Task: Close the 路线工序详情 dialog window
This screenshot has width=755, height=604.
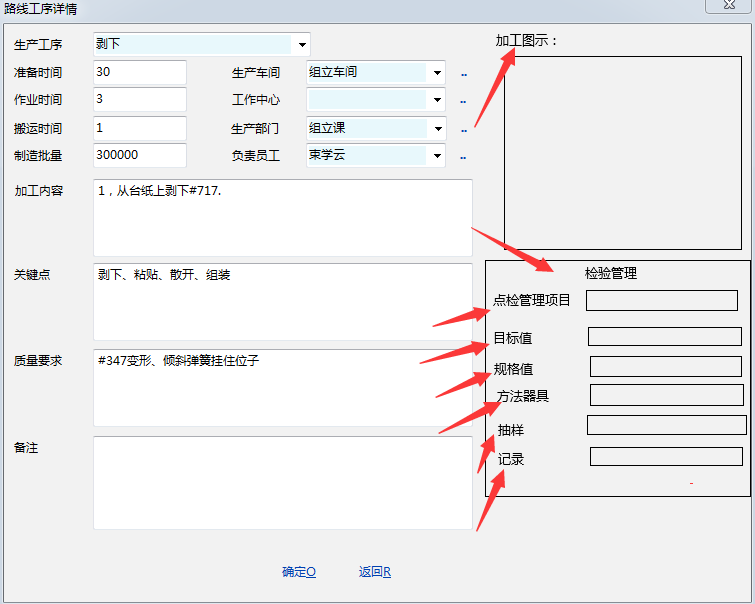Action: pyautogui.click(x=729, y=6)
